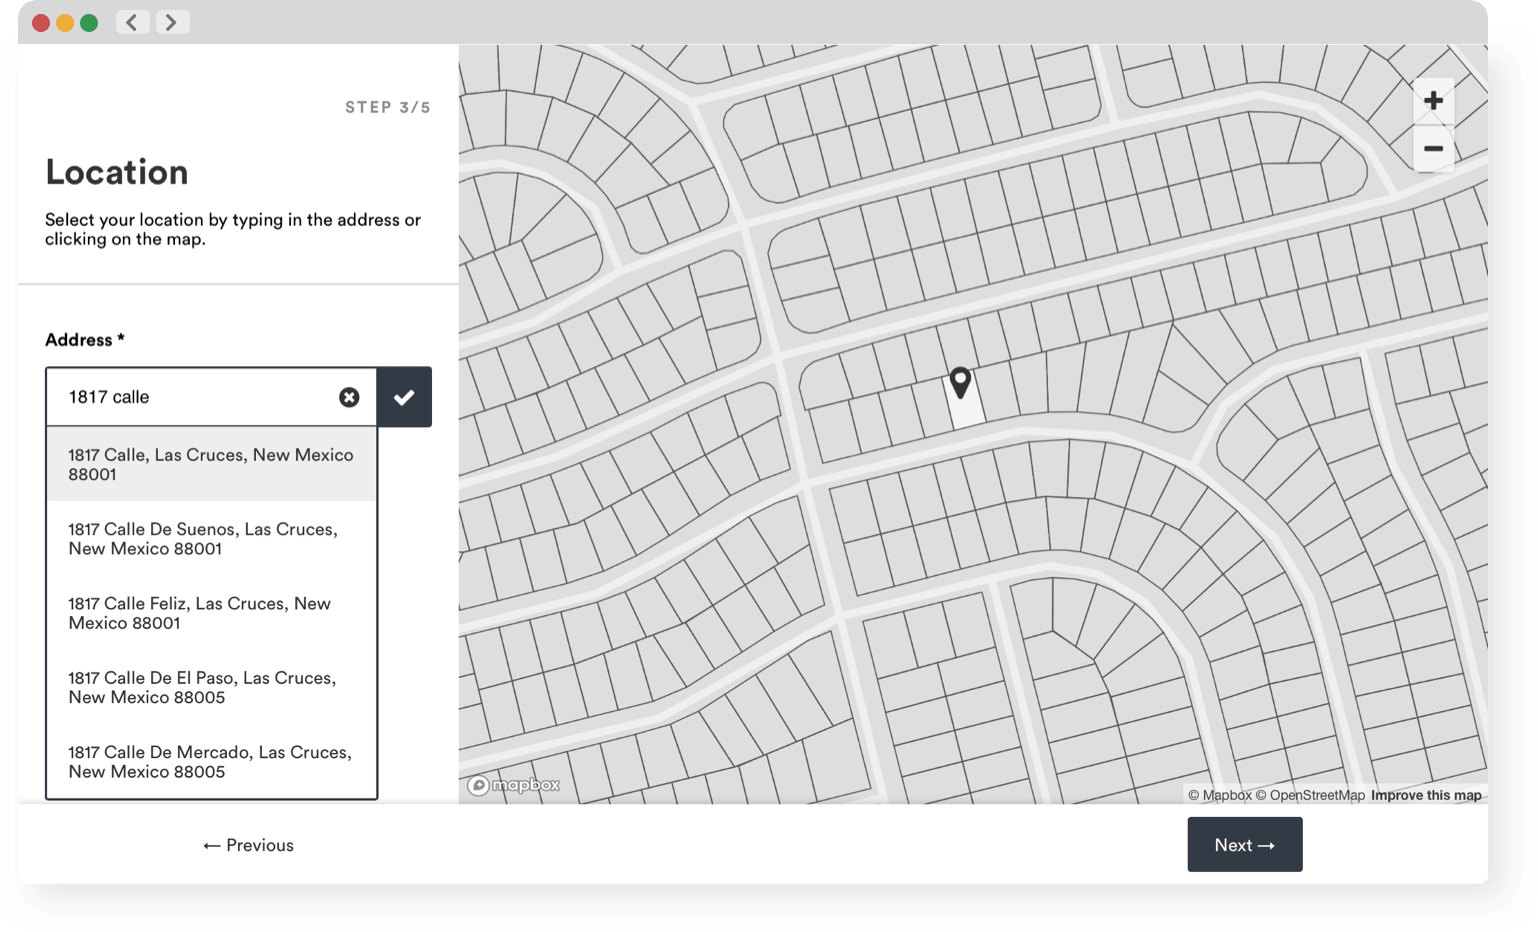Close the window with red button
Image resolution: width=1538 pixels, height=932 pixels.
(41, 22)
